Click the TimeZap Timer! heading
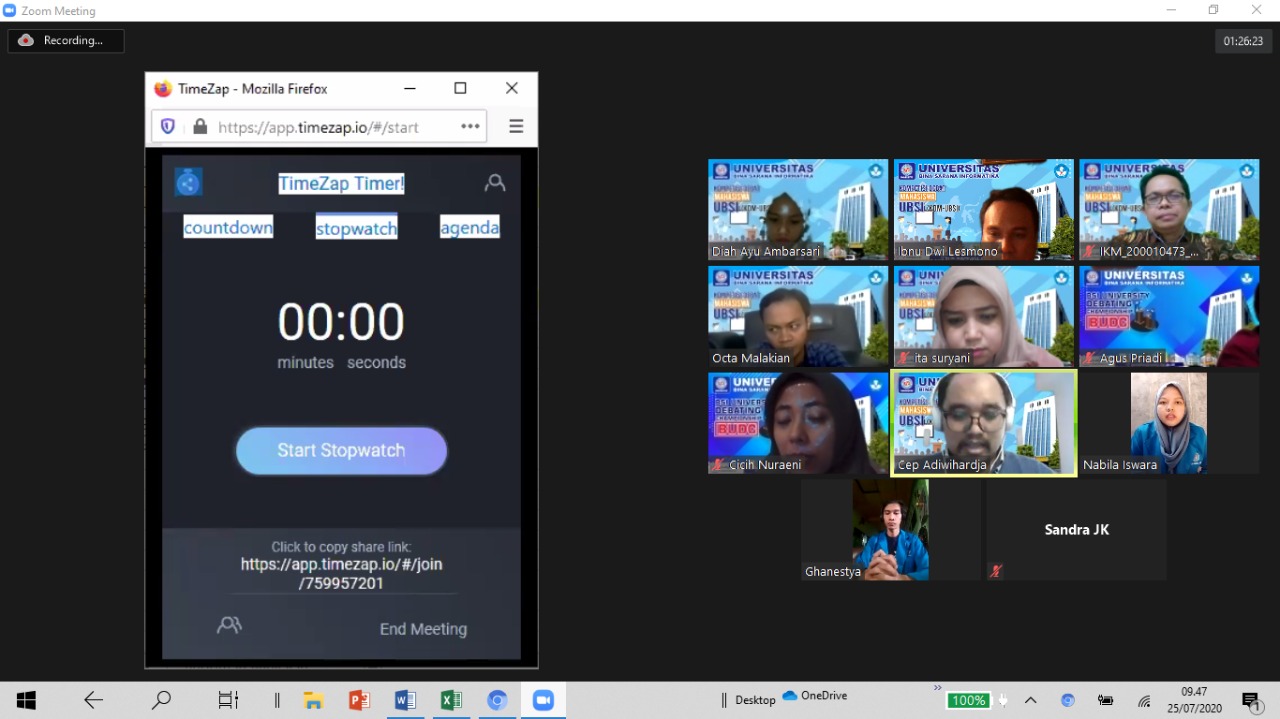This screenshot has height=719, width=1280. (341, 183)
